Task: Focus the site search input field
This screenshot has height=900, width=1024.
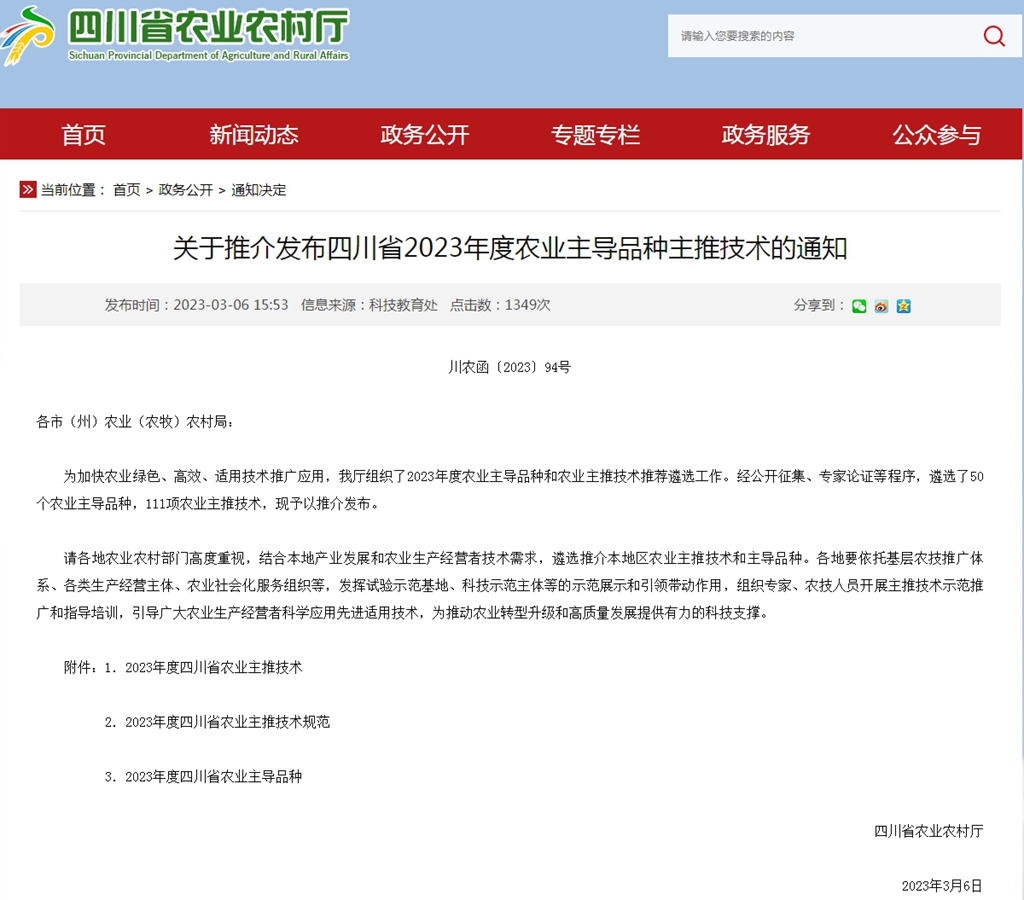Action: pos(820,36)
